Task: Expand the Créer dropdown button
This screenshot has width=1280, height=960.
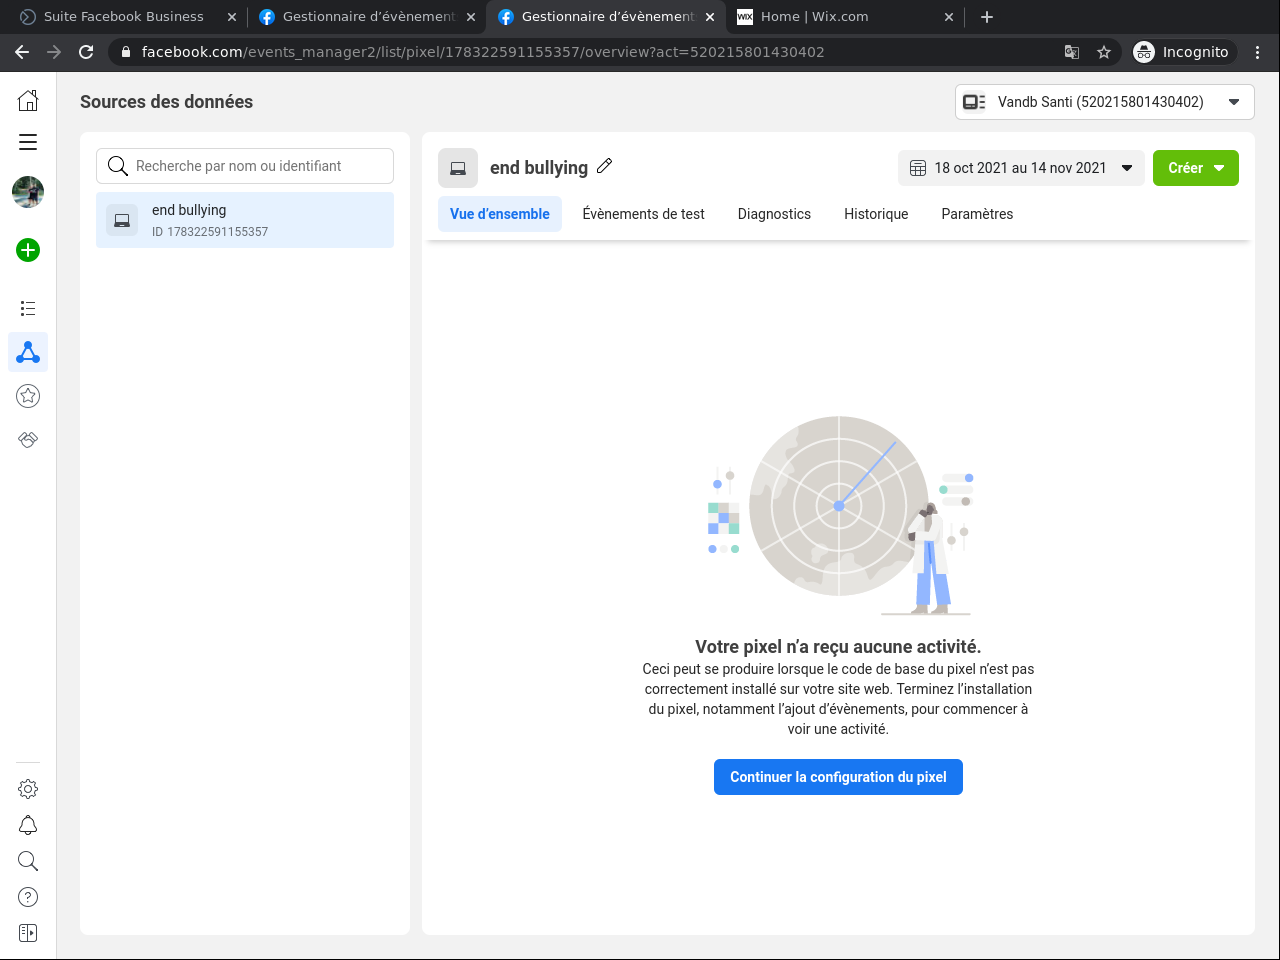Action: coord(1196,168)
